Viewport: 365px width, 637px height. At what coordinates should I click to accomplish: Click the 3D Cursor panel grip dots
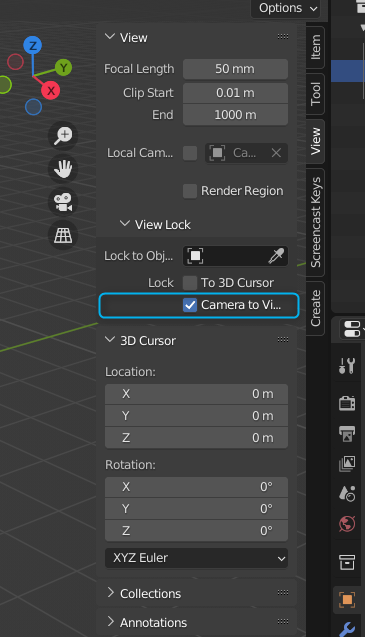tap(283, 340)
